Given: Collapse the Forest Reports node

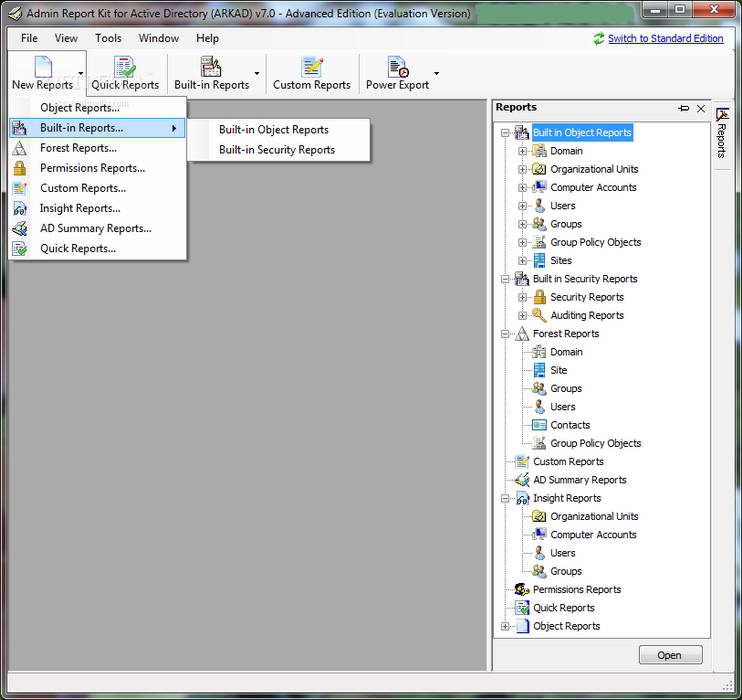Looking at the screenshot, I should [505, 334].
